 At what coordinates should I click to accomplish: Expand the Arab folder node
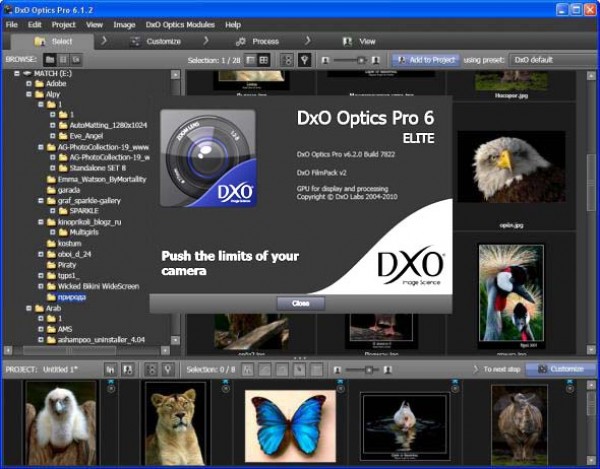(17, 308)
